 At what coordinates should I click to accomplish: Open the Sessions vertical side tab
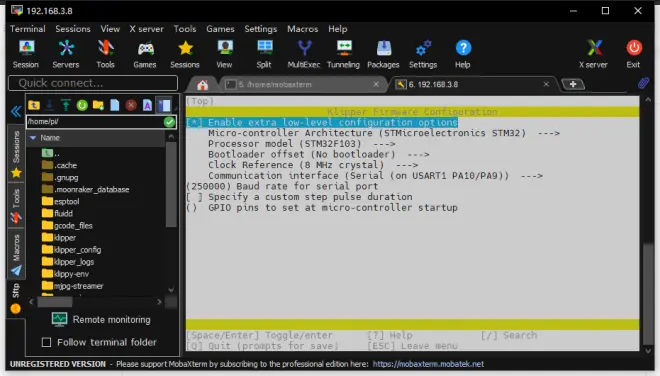16,154
